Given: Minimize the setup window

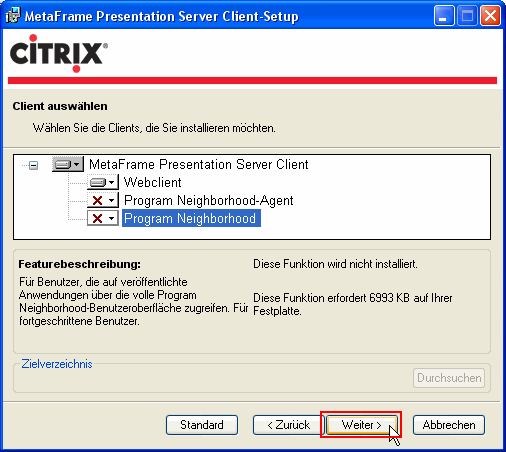Looking at the screenshot, I should 444,16.
